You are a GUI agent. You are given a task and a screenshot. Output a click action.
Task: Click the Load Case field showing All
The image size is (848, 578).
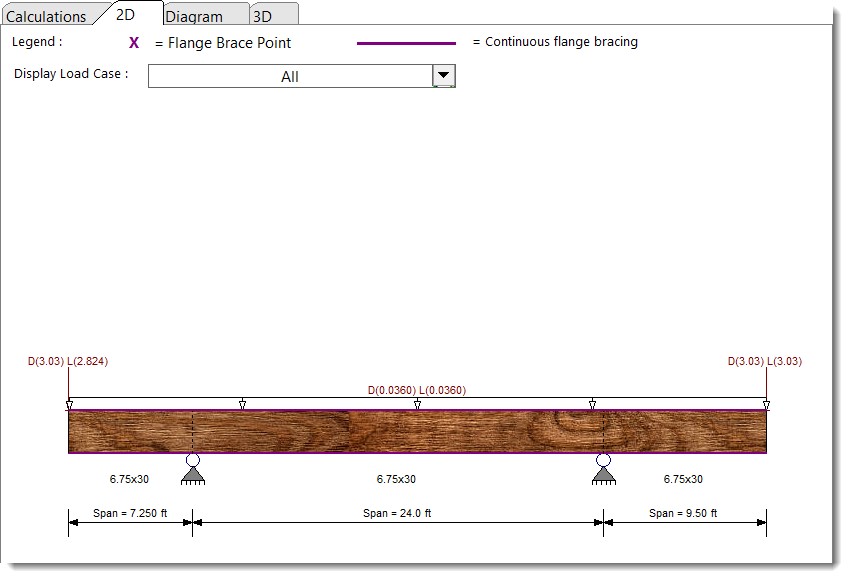tap(289, 77)
